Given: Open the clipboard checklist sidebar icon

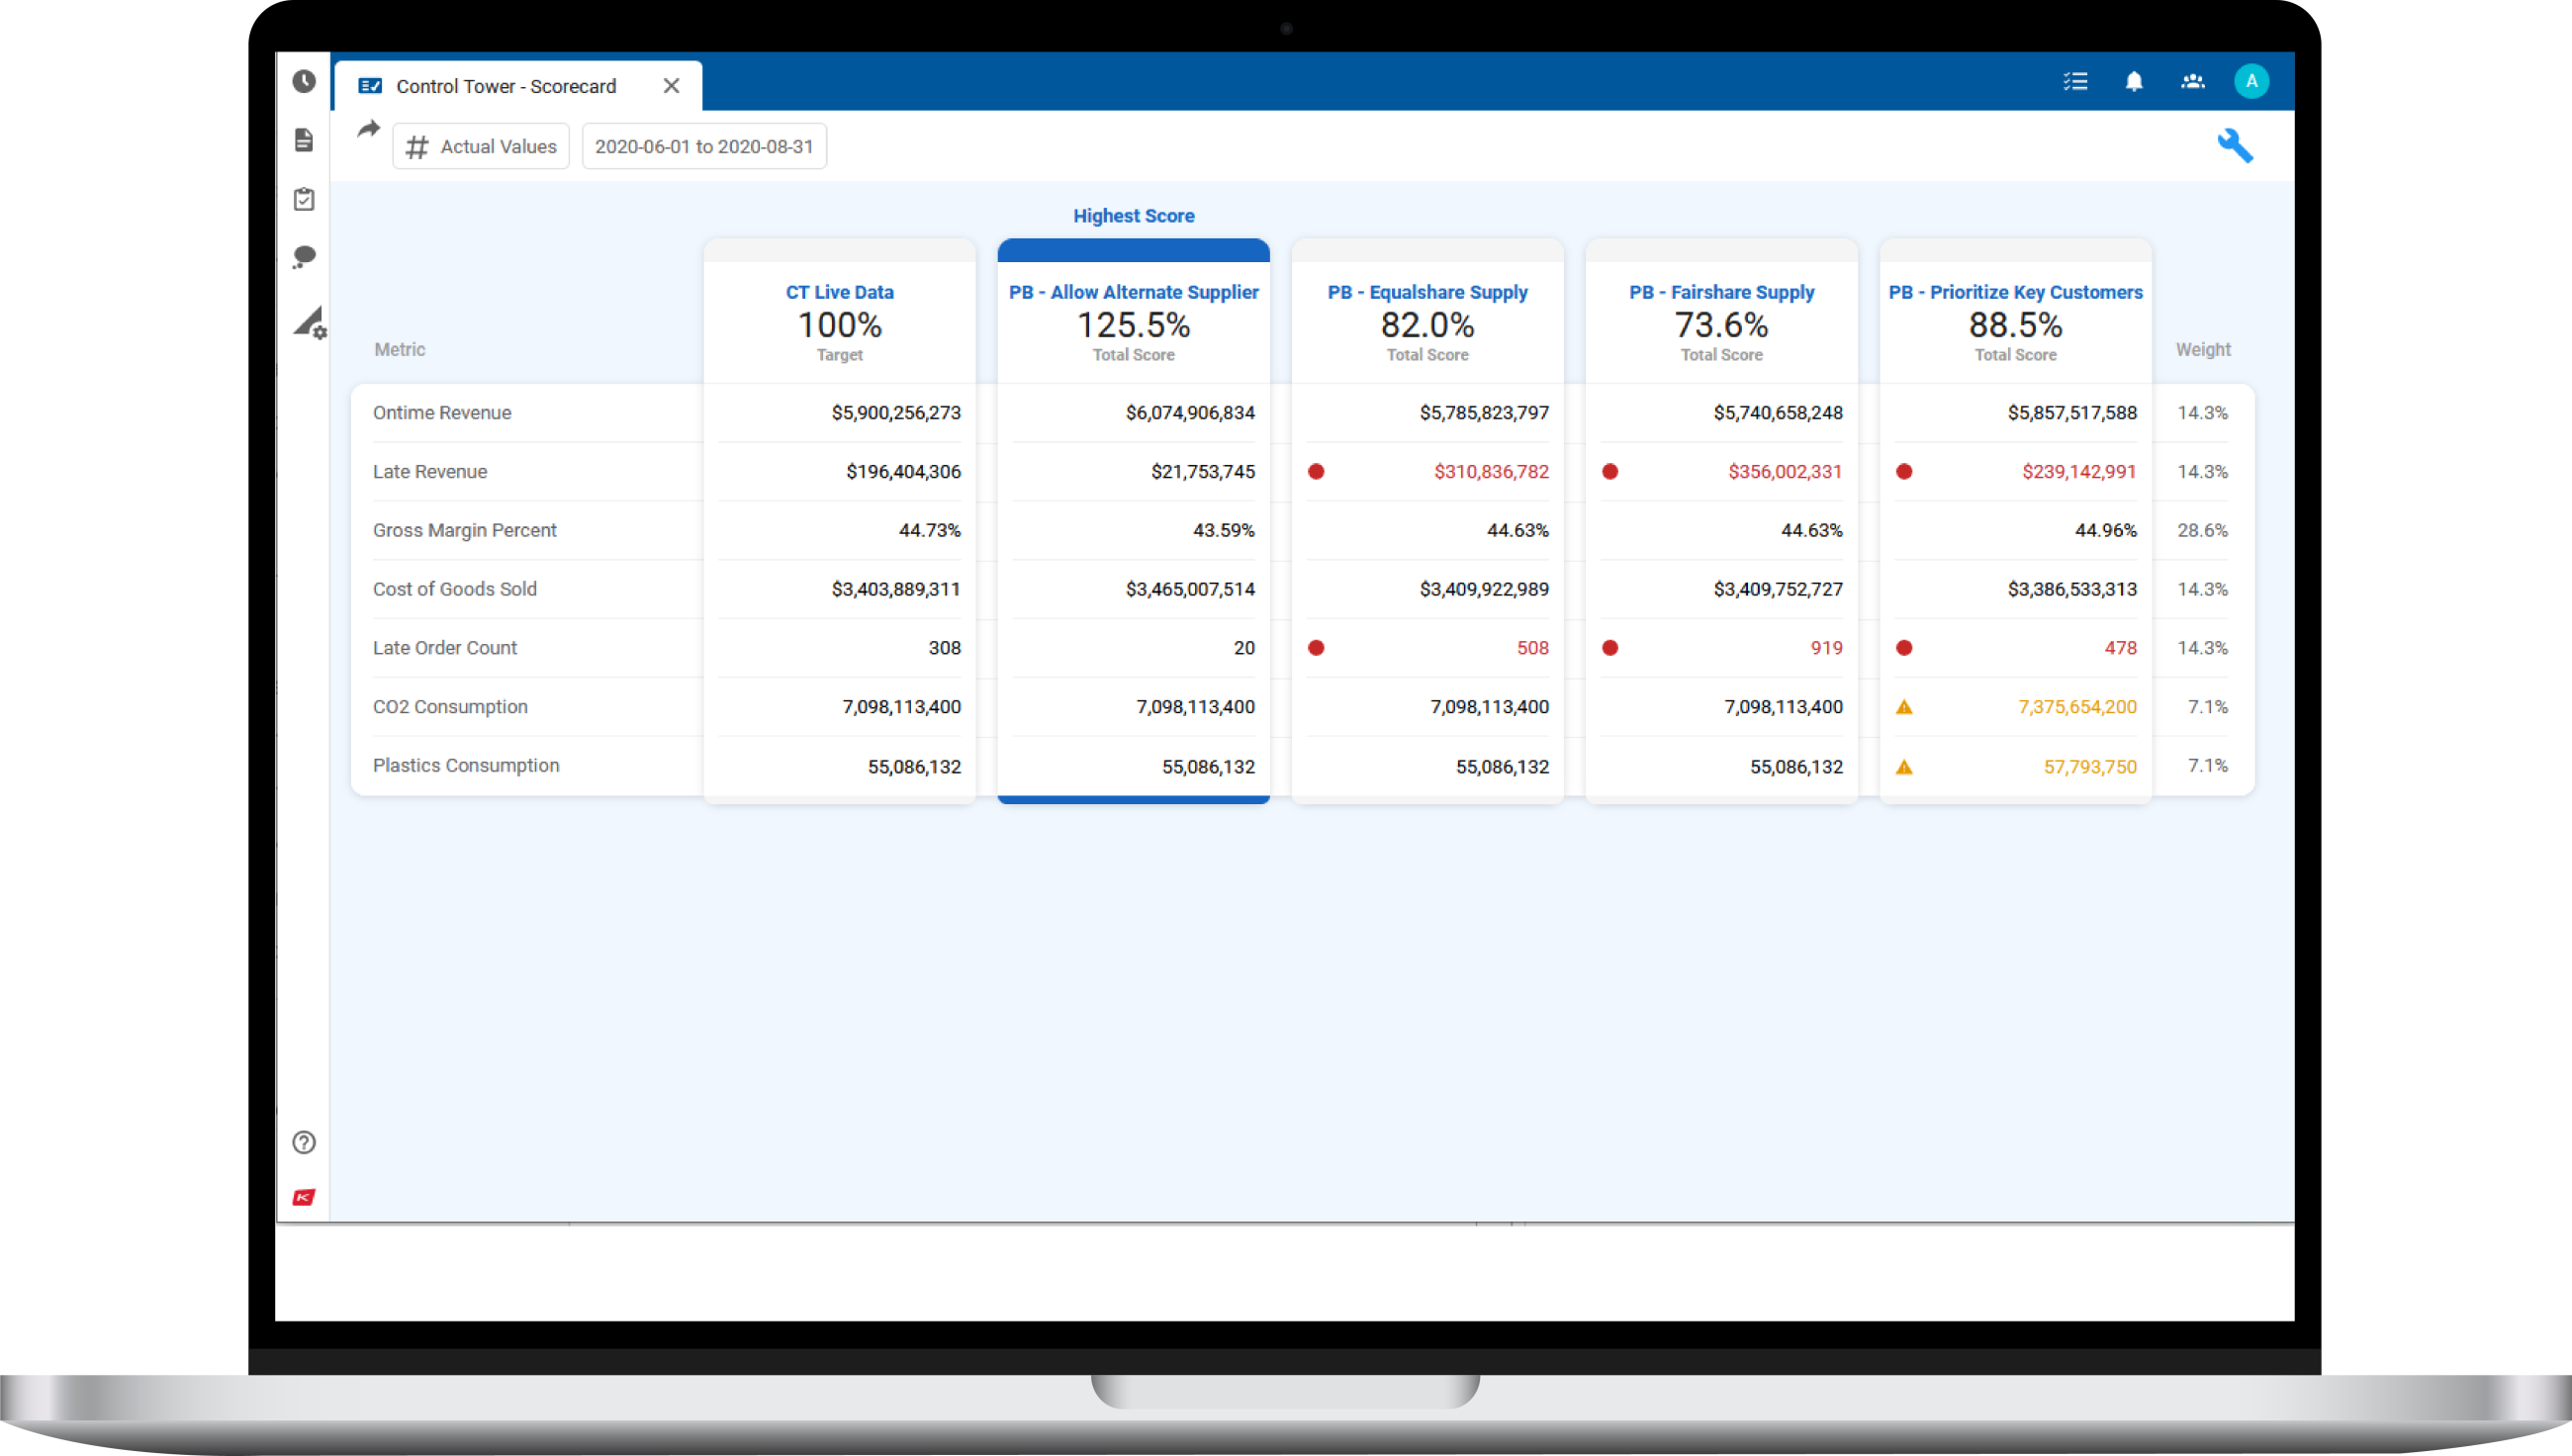Looking at the screenshot, I should [x=304, y=199].
